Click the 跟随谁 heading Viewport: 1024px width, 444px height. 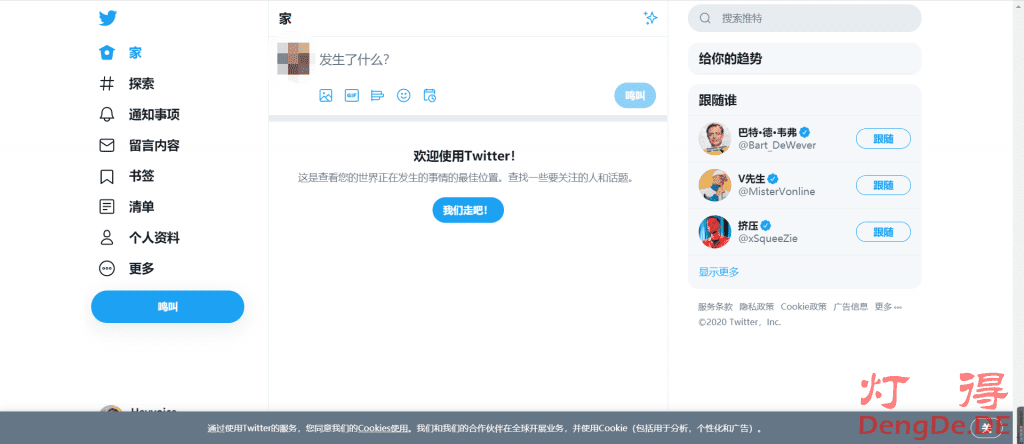click(718, 101)
